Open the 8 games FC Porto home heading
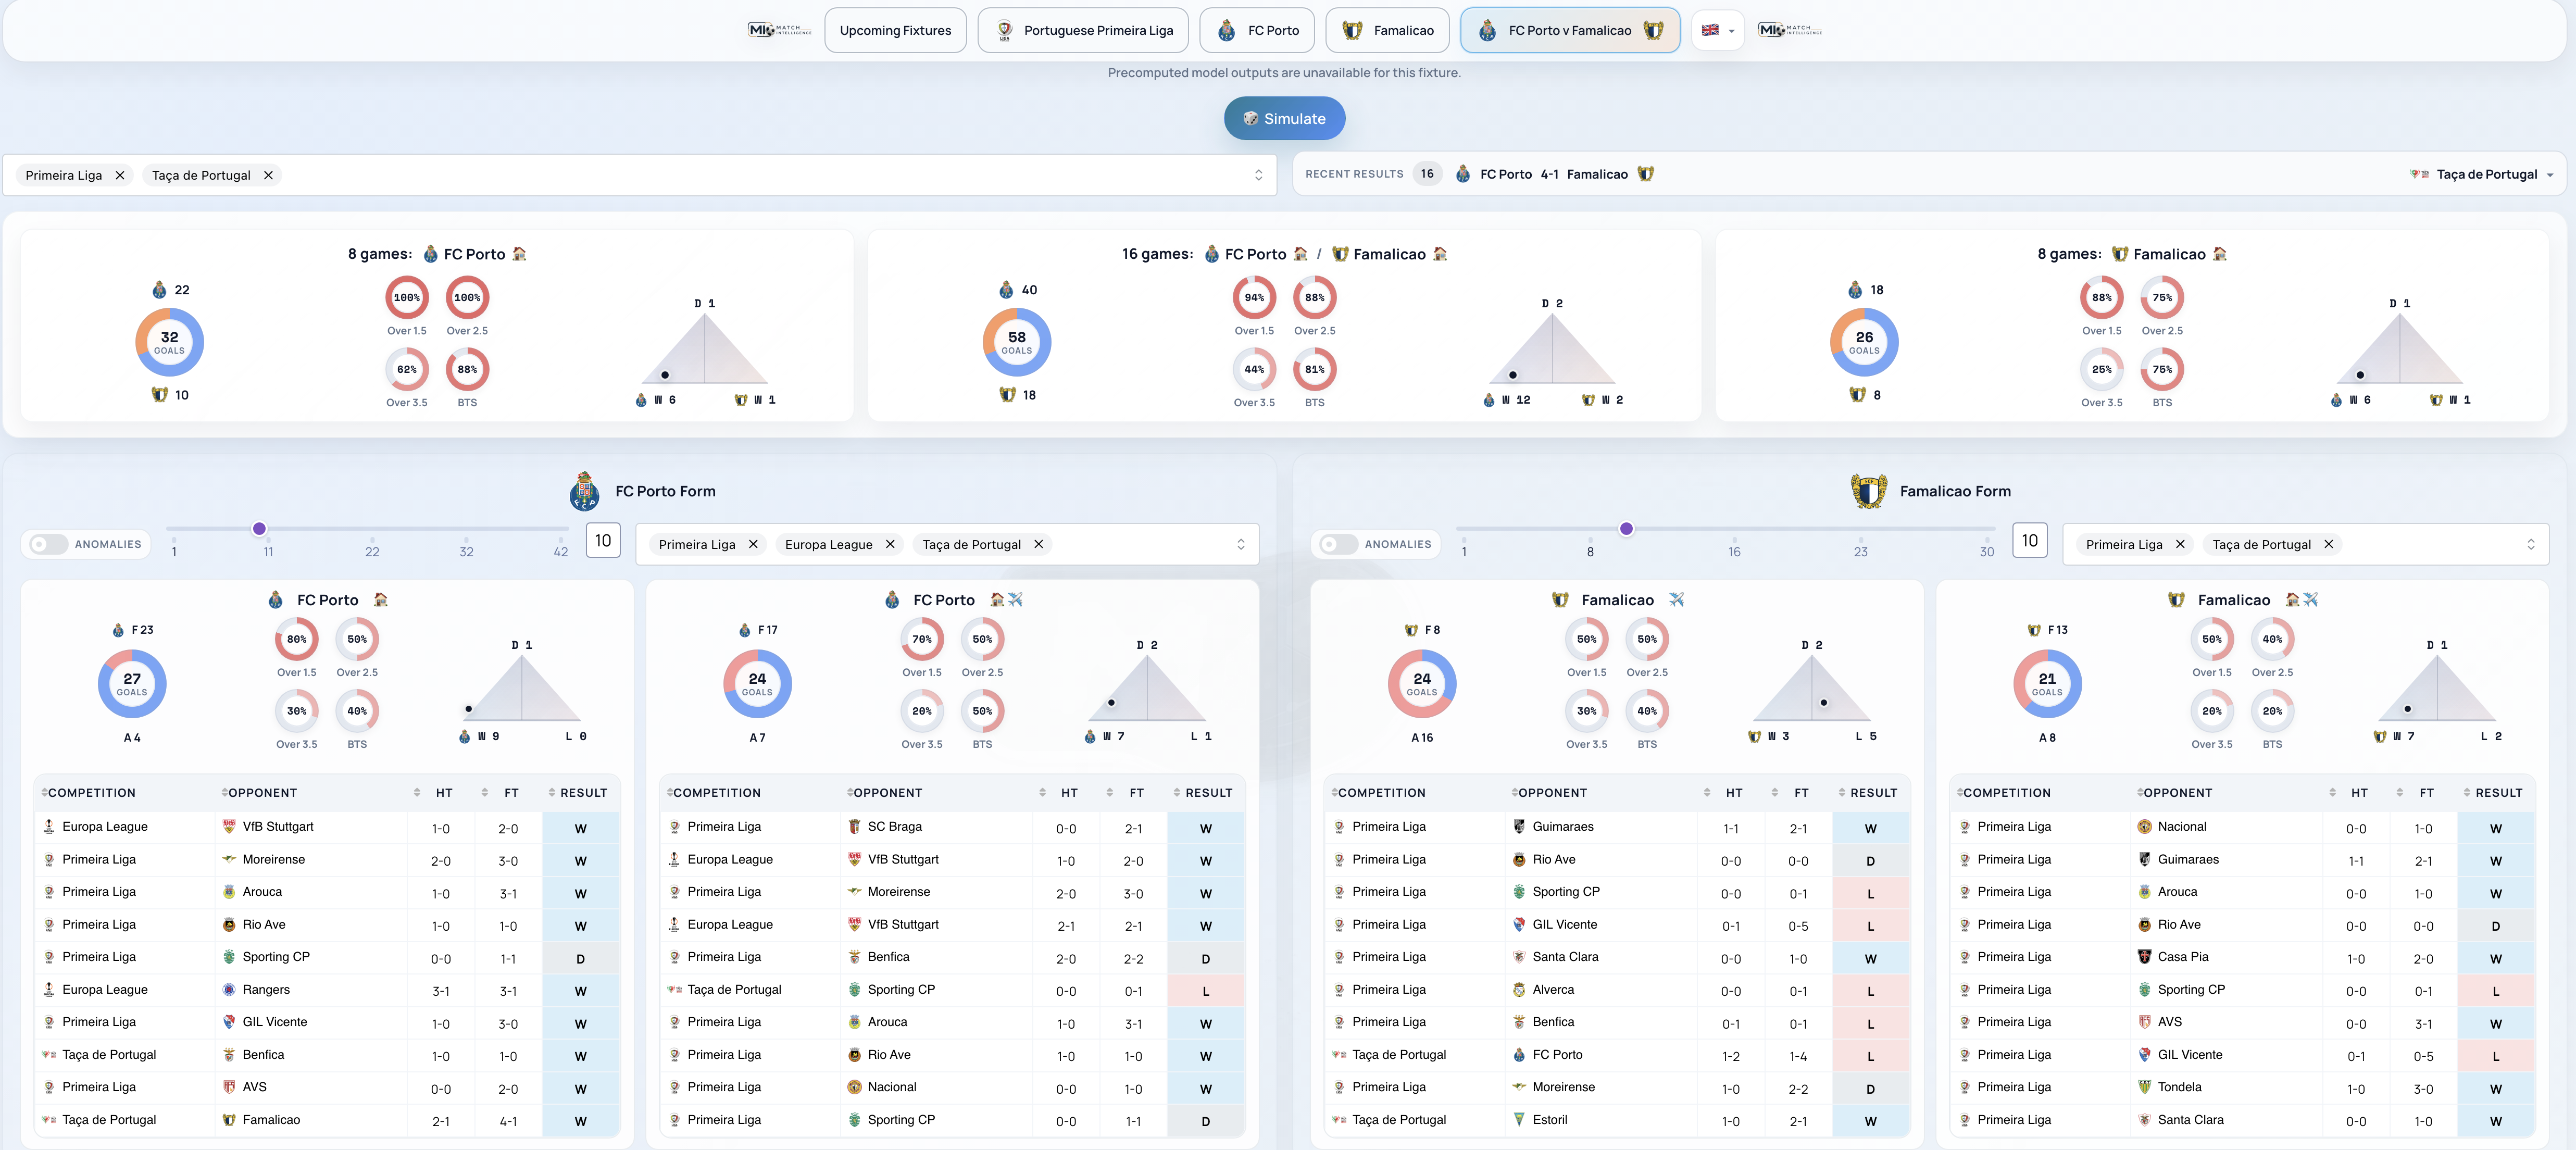The height and width of the screenshot is (1150, 2576). pyautogui.click(x=437, y=254)
